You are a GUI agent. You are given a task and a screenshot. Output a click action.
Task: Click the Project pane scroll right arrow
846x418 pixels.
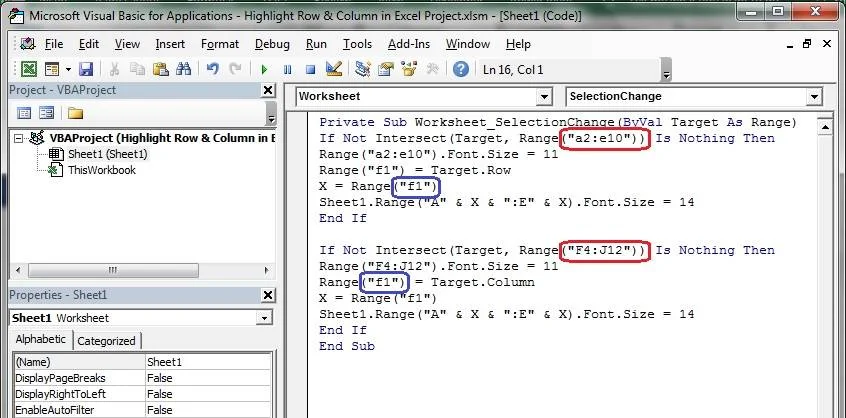coord(267,270)
